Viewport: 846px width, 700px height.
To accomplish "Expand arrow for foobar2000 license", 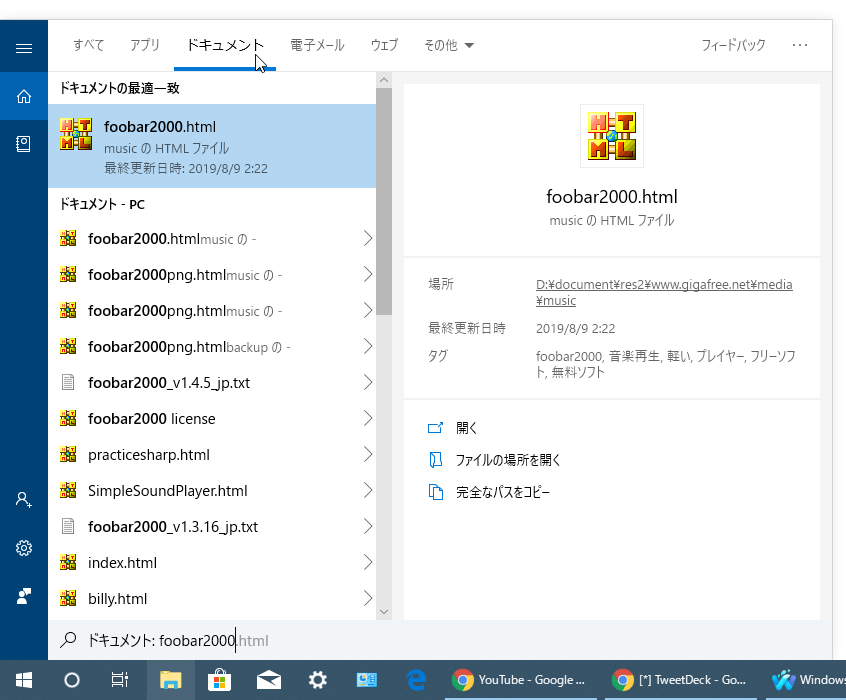I will tap(367, 418).
